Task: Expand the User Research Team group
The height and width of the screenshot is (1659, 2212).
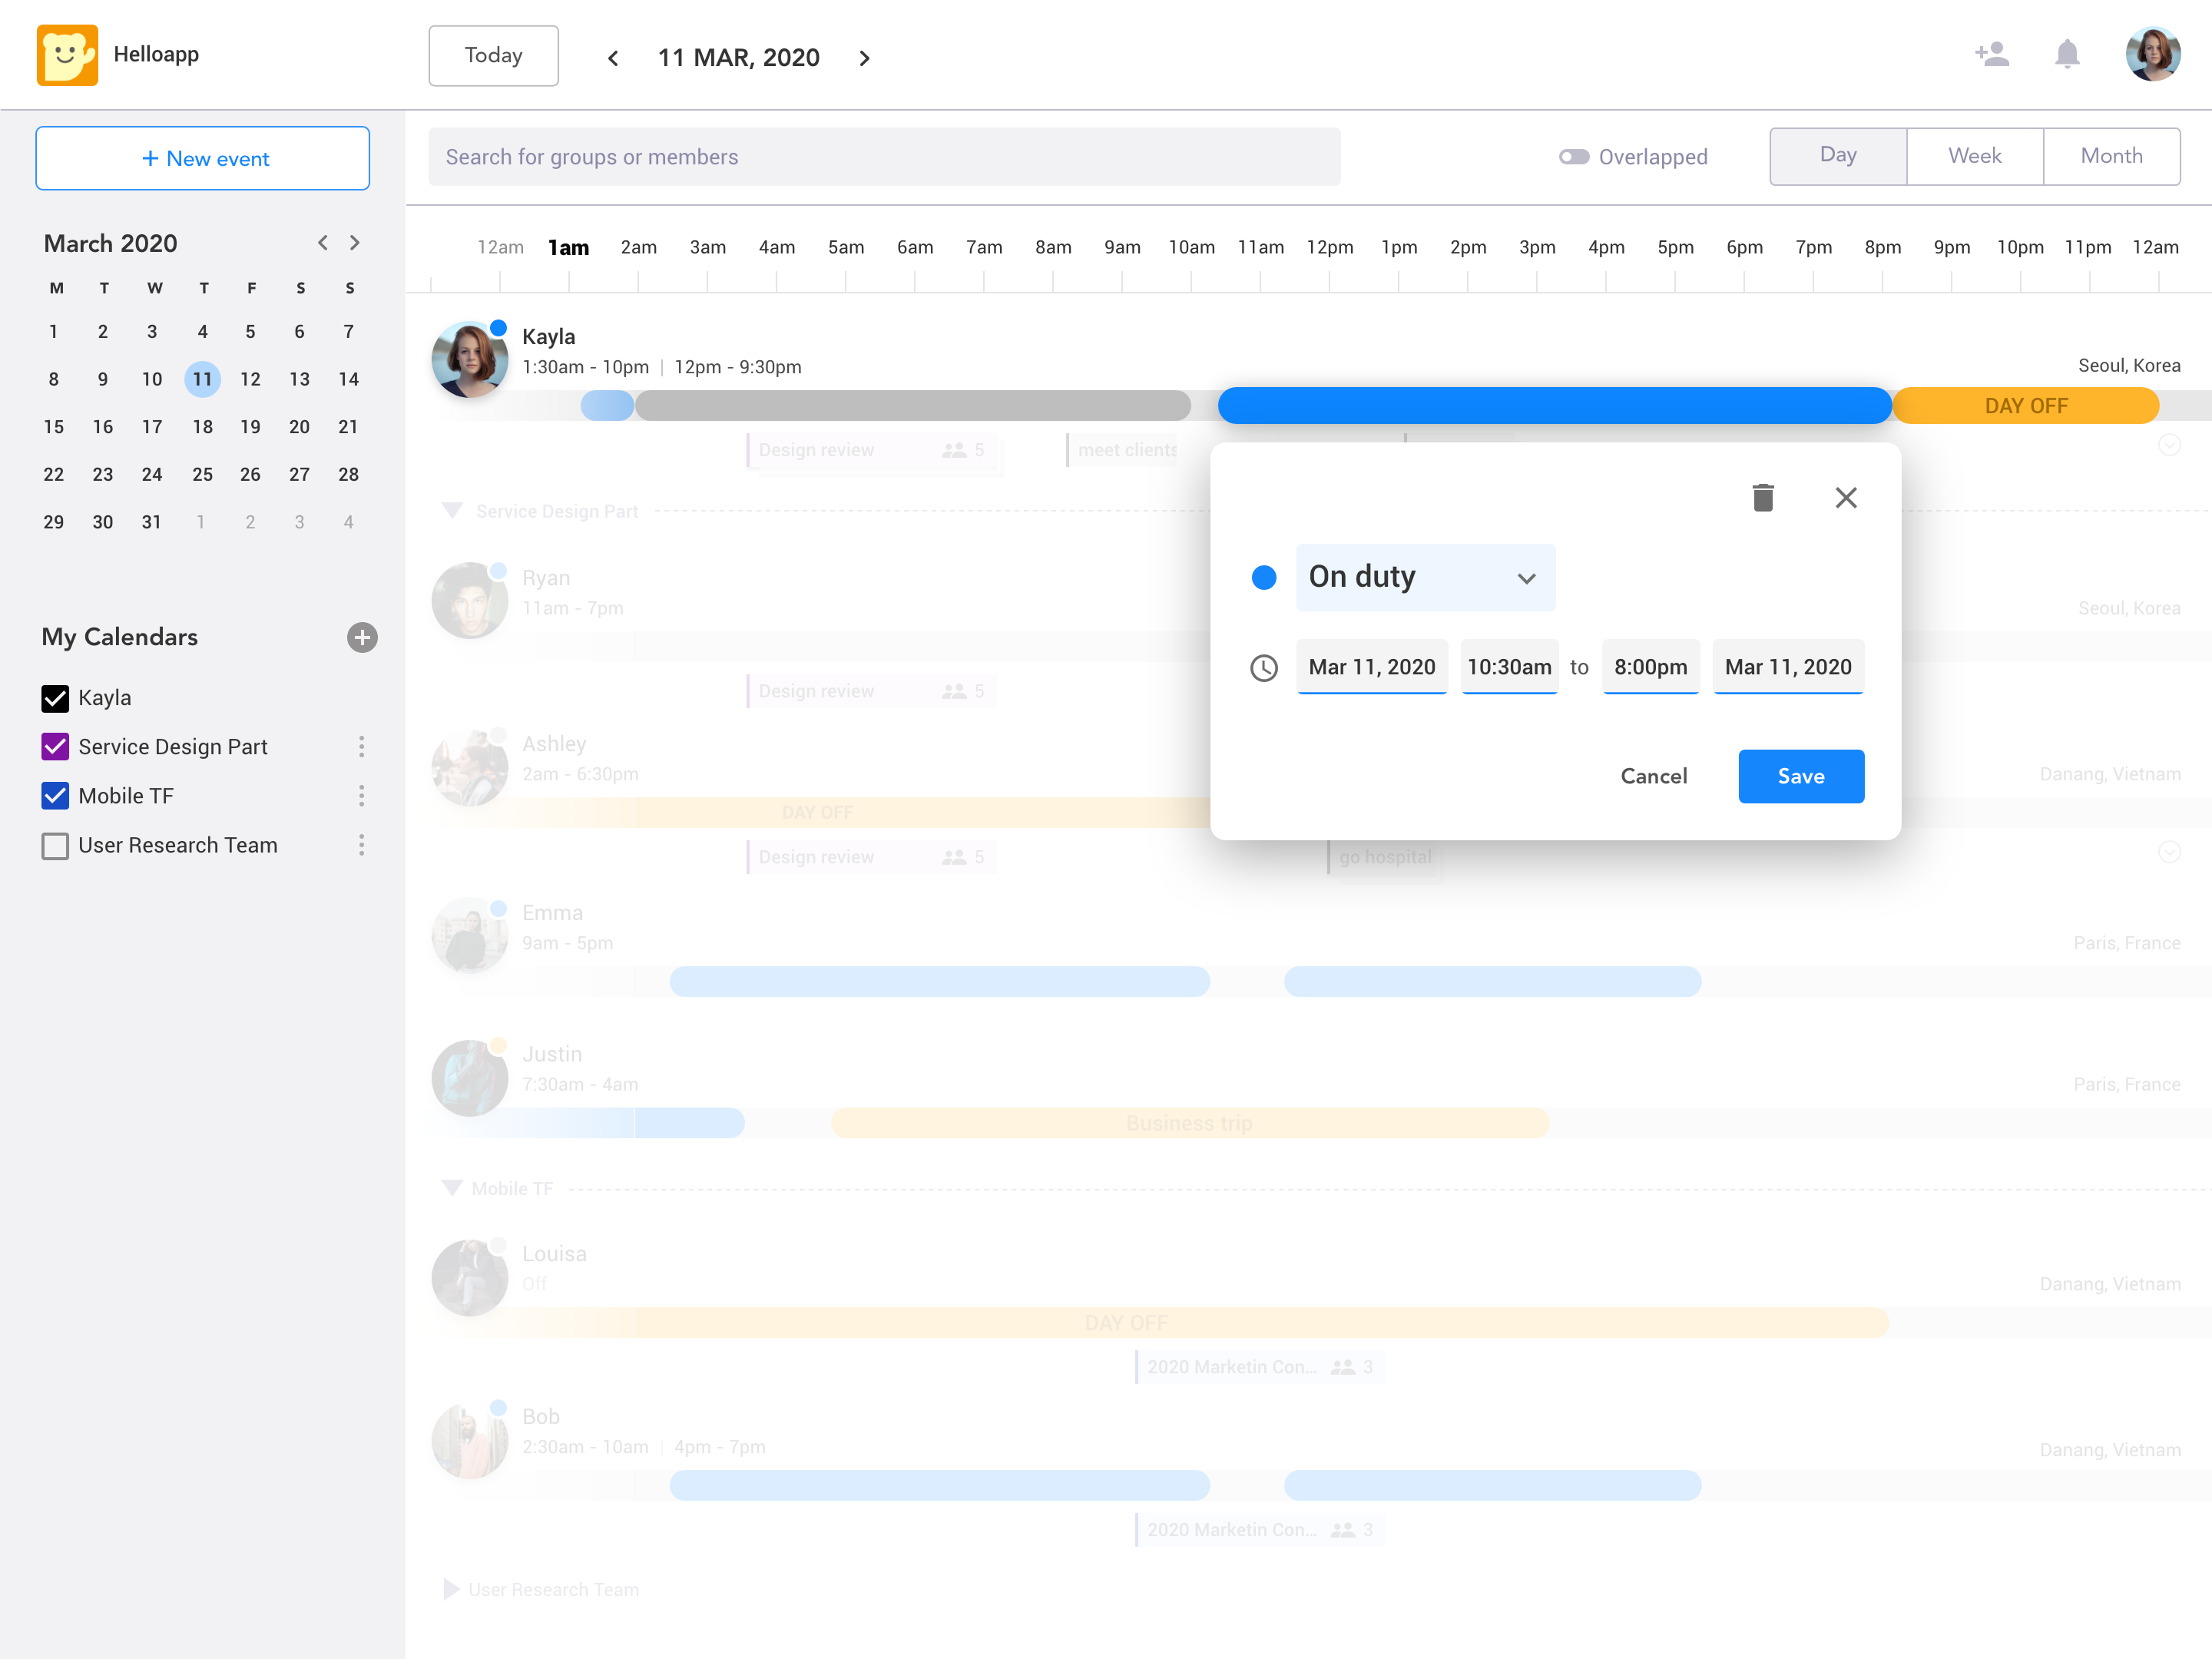Action: tap(451, 1589)
